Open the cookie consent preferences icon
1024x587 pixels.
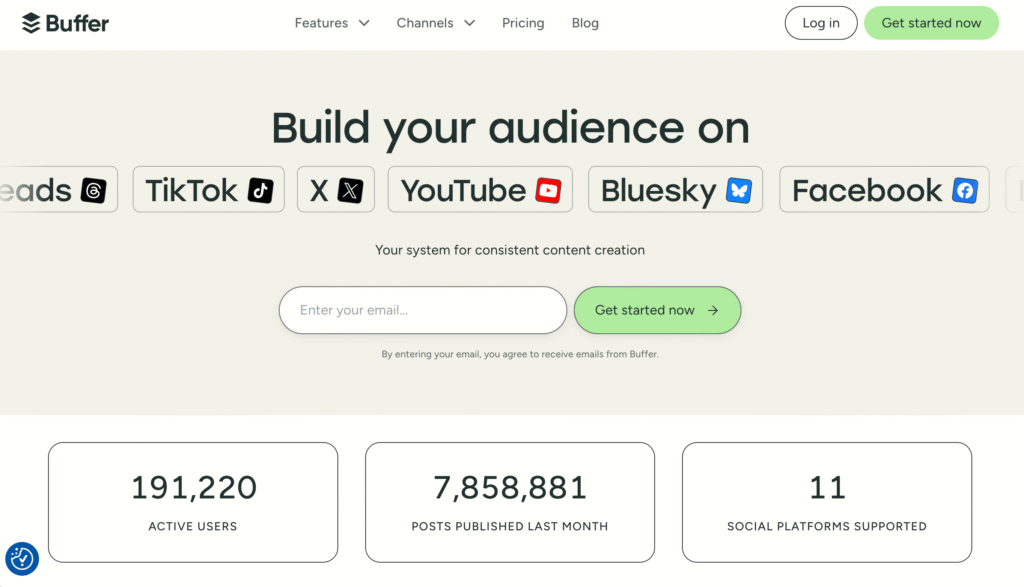(x=22, y=559)
